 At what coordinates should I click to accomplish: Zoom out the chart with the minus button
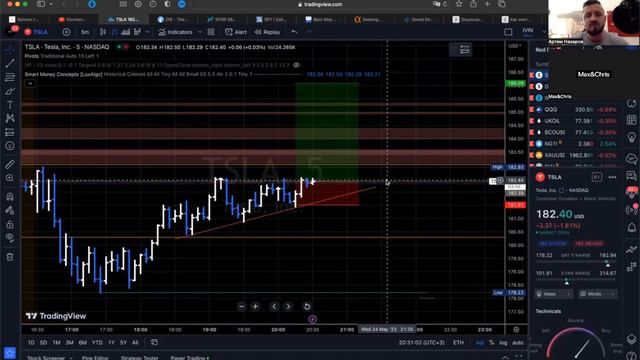[x=242, y=307]
